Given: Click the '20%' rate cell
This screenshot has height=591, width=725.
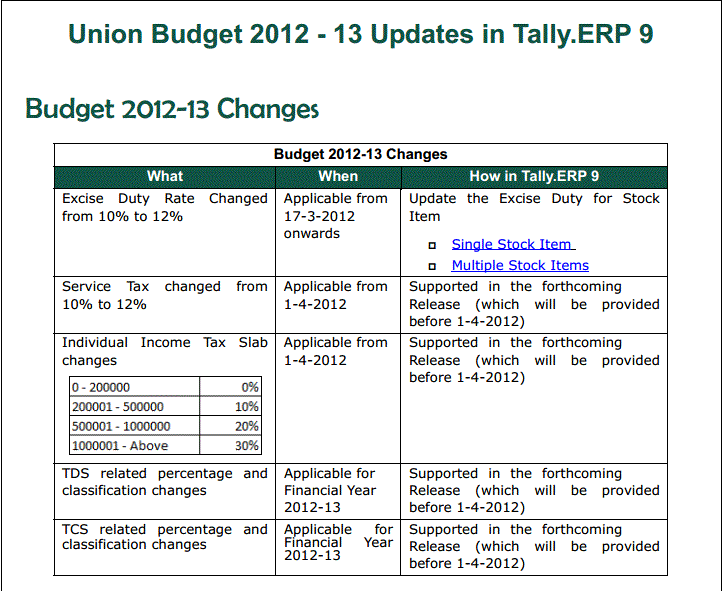Looking at the screenshot, I should click(x=231, y=426).
